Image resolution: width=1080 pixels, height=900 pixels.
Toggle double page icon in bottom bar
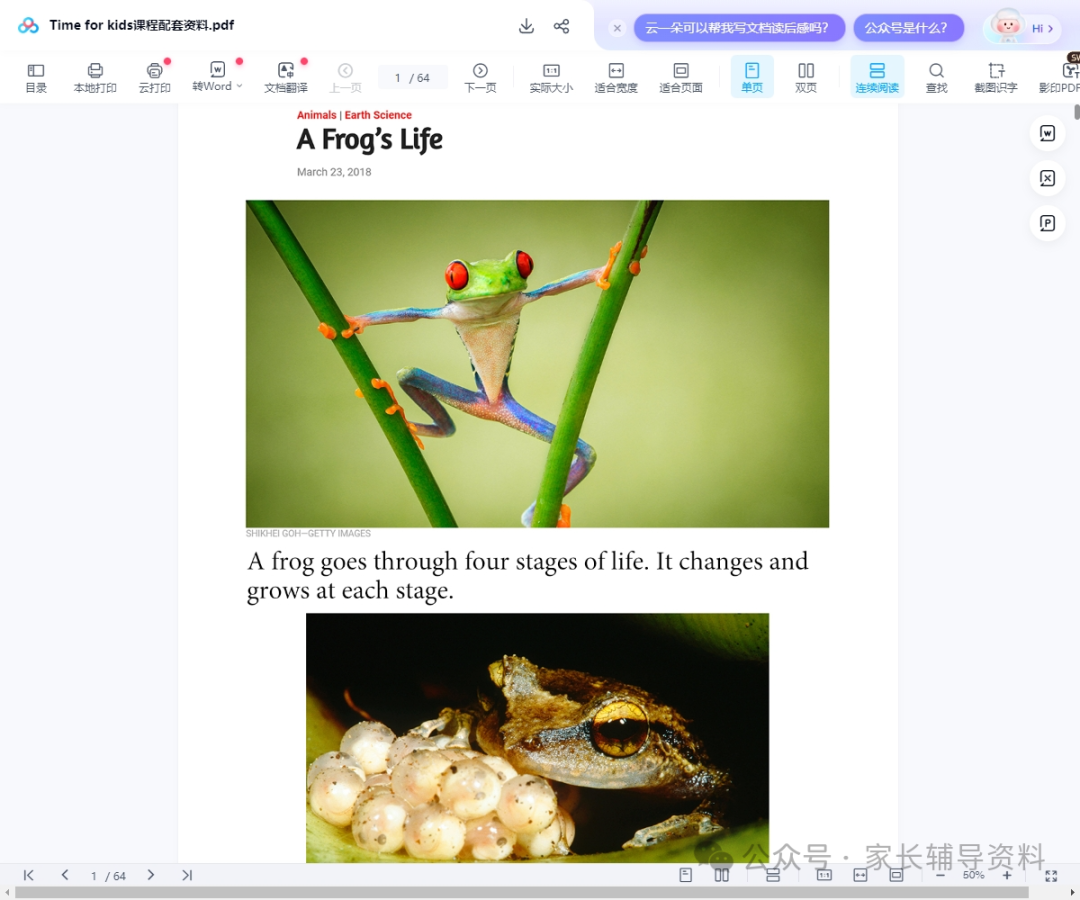click(721, 875)
